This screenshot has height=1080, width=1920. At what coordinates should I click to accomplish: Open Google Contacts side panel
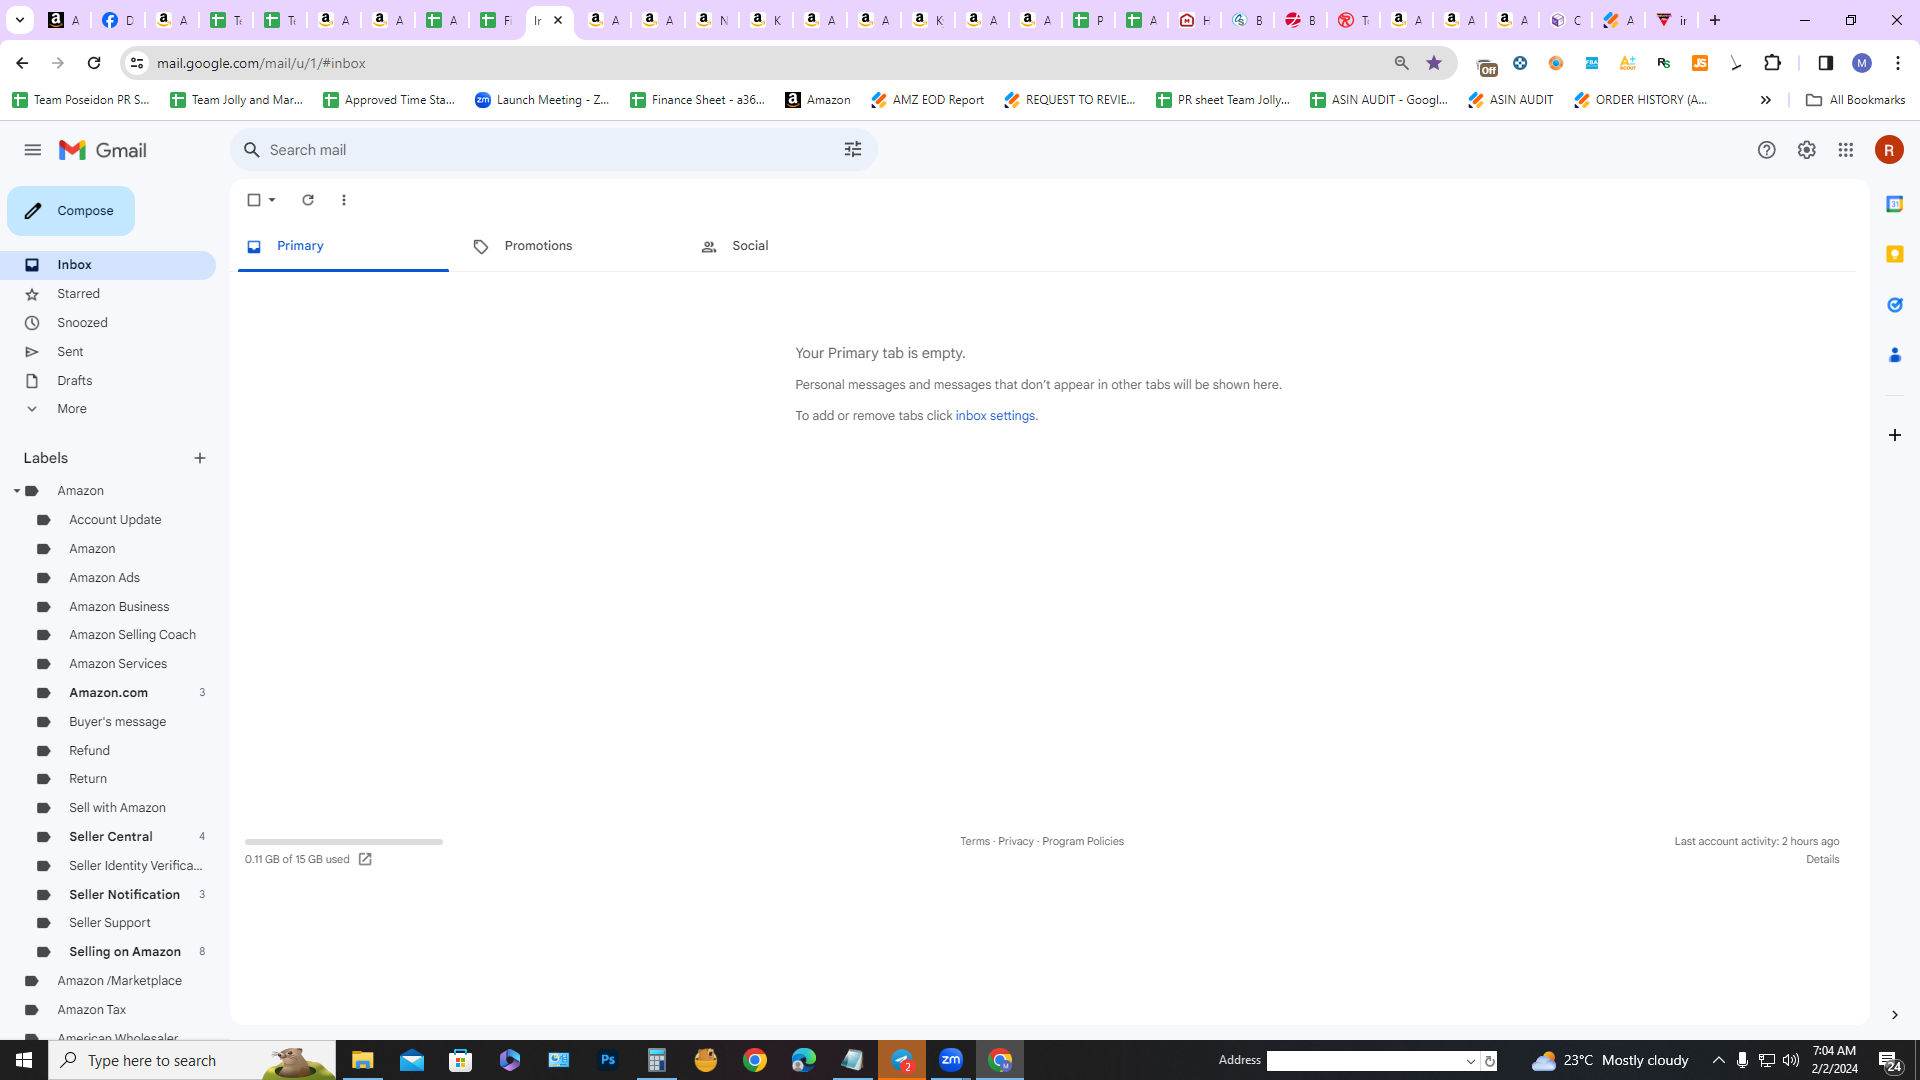[1894, 355]
